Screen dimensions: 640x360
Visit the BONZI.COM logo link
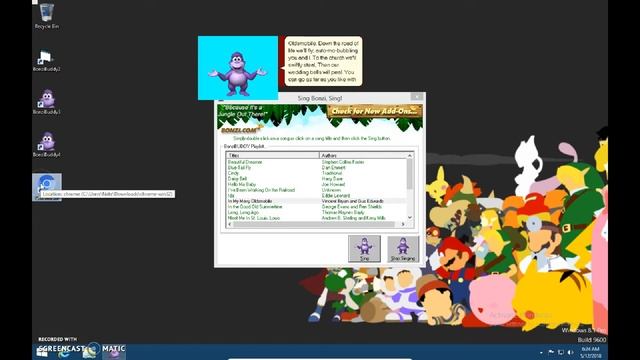(240, 130)
